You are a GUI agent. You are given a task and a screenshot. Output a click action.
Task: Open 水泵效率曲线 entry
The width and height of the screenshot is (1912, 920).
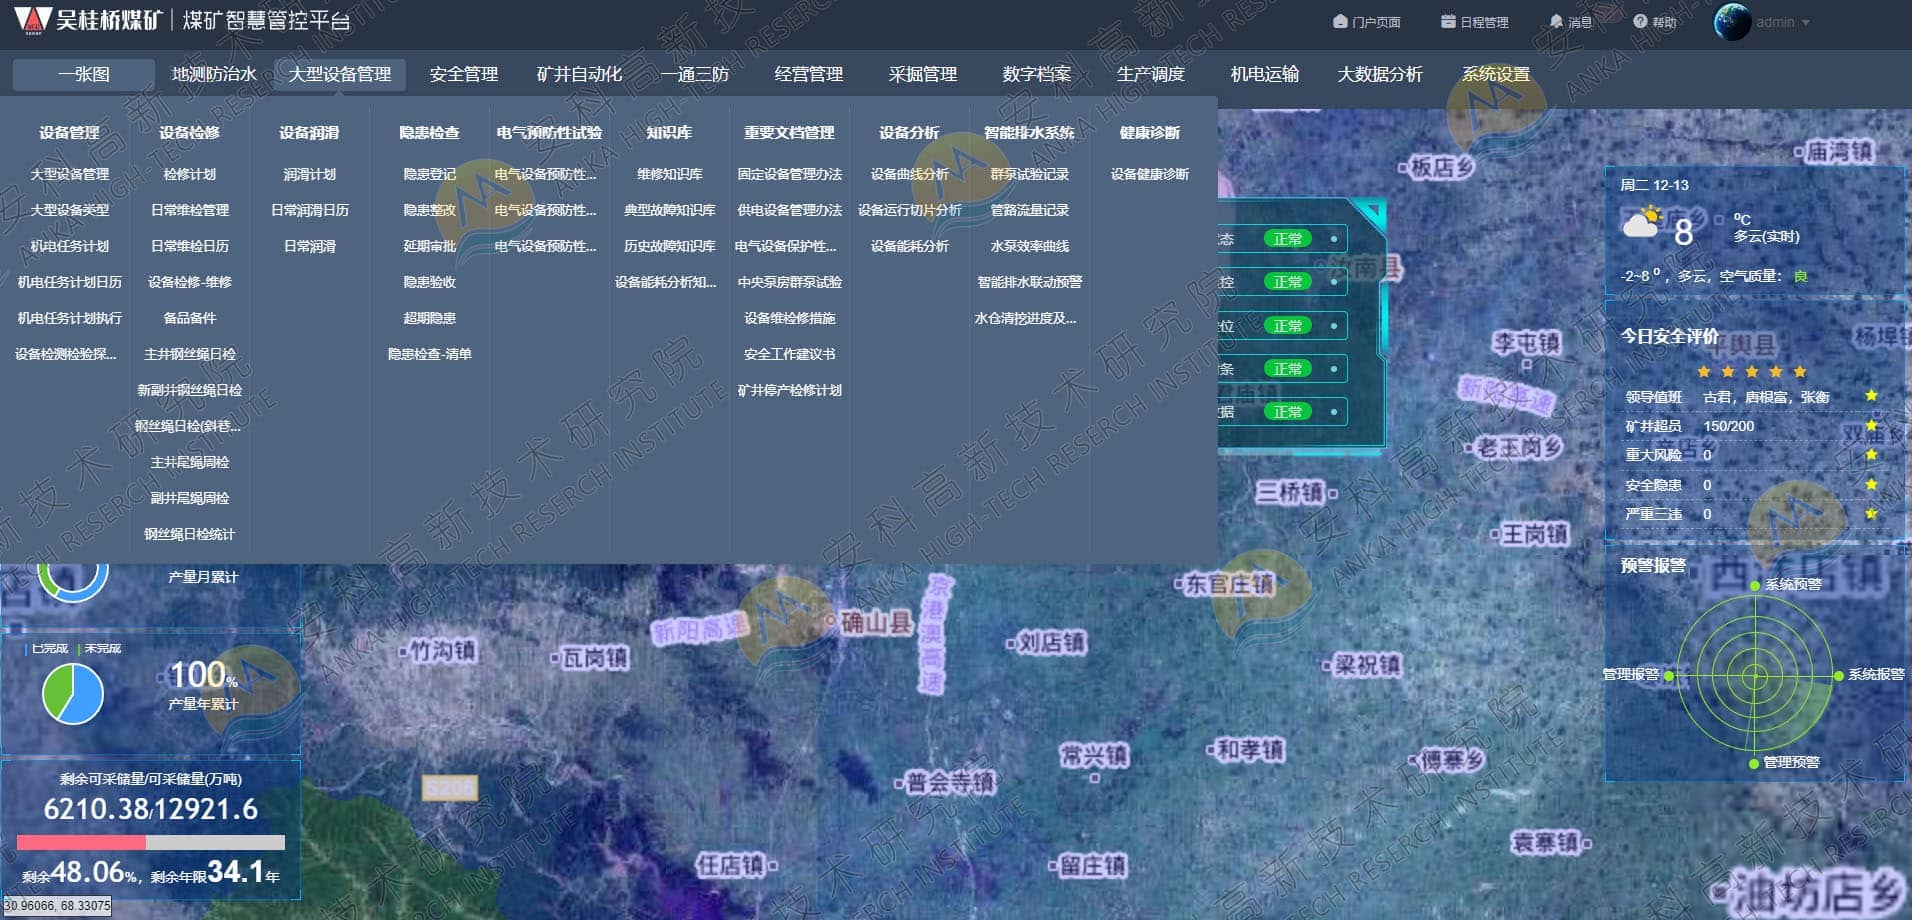point(1030,246)
